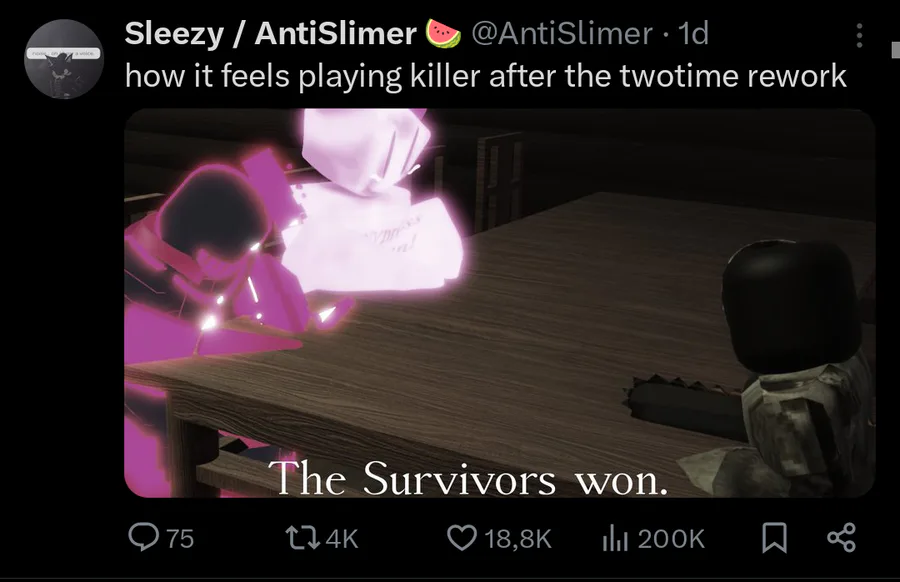
Task: View the 75 replies count
Action: [x=180, y=538]
